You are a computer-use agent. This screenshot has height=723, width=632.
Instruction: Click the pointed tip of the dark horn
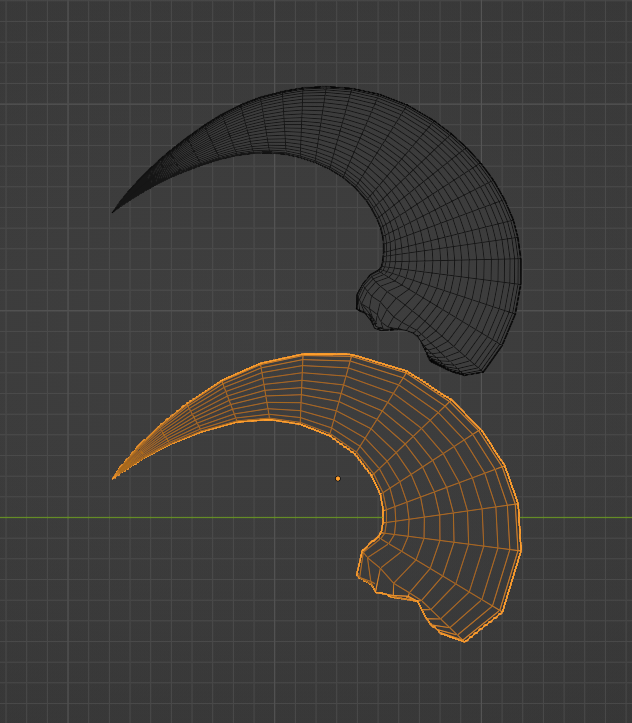point(114,211)
